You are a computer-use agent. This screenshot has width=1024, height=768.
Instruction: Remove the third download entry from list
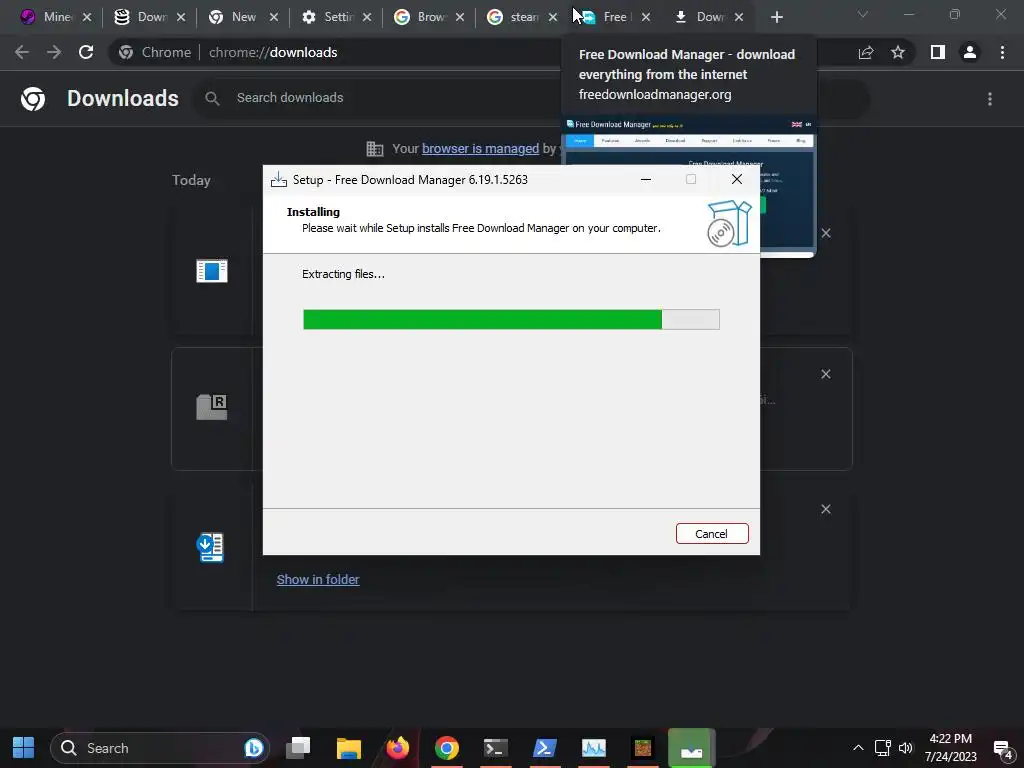tap(825, 509)
